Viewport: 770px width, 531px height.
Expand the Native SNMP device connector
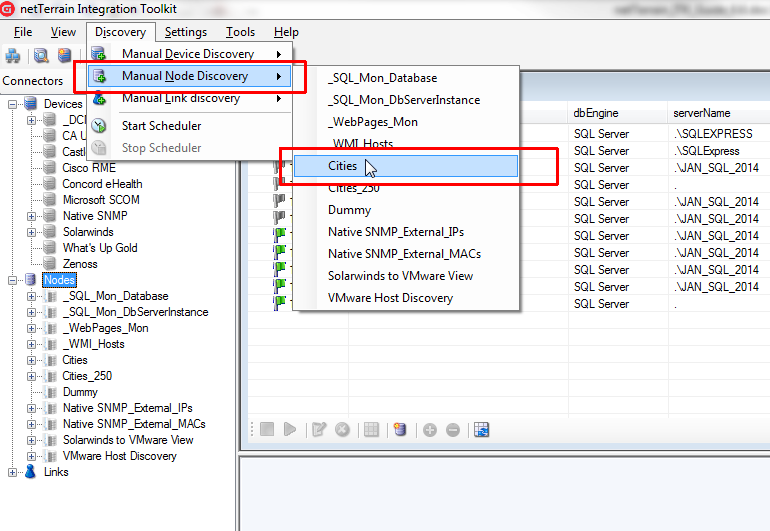(x=32, y=216)
